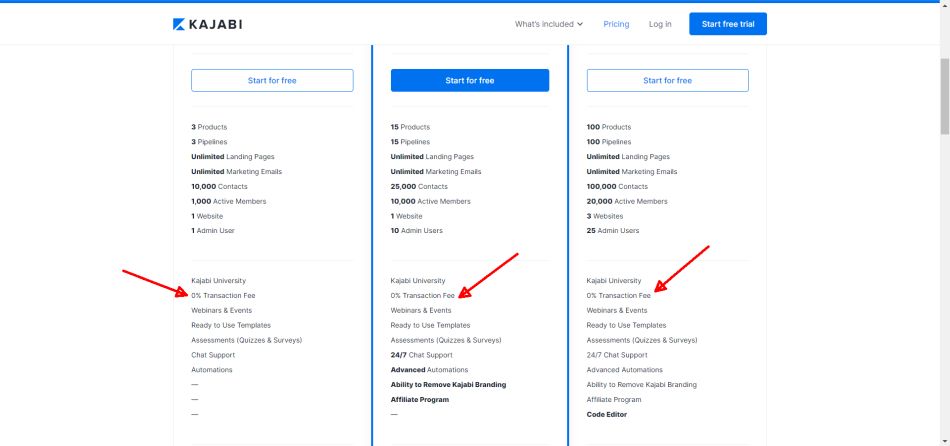
Task: Click the Kajabi logo
Action: (x=207, y=24)
